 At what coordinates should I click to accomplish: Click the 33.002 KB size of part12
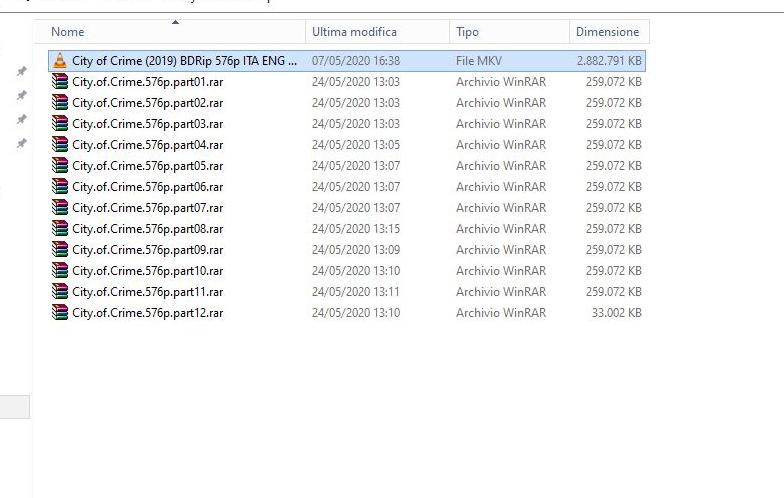616,313
